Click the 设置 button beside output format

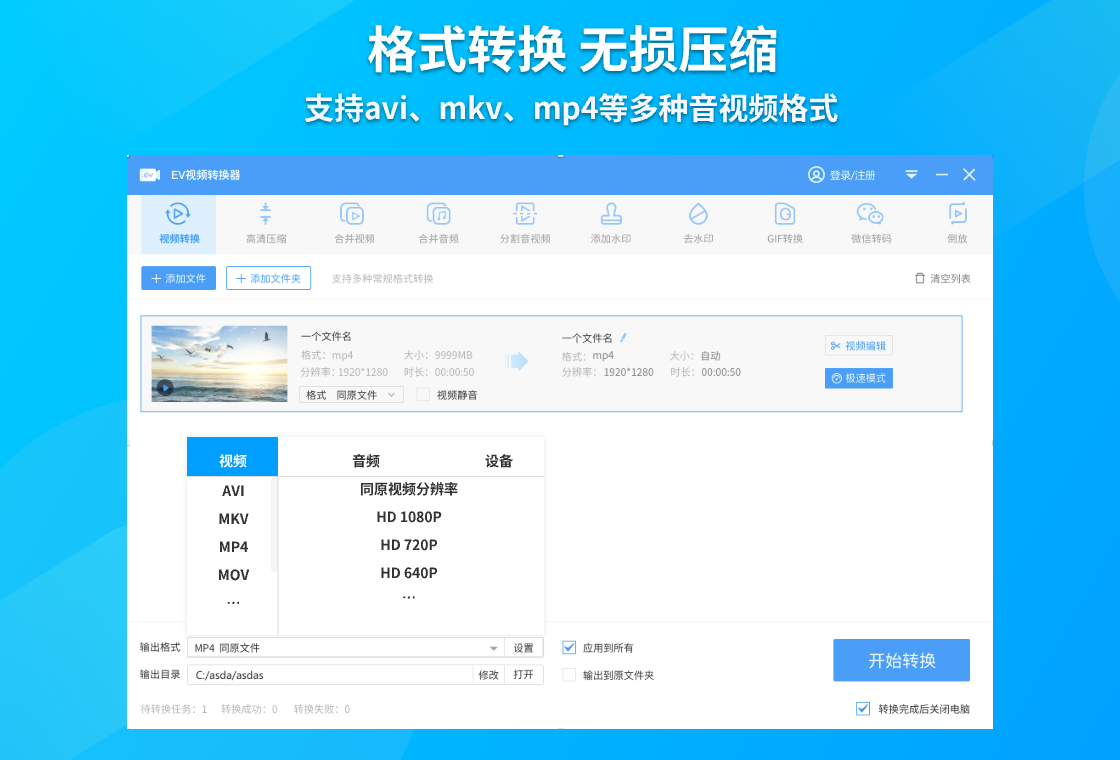click(524, 648)
